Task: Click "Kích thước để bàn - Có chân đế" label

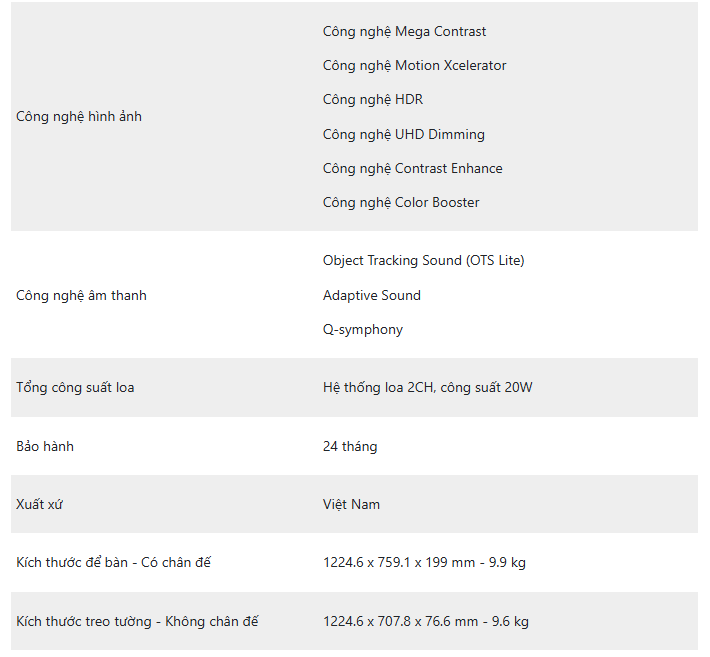Action: click(x=114, y=563)
